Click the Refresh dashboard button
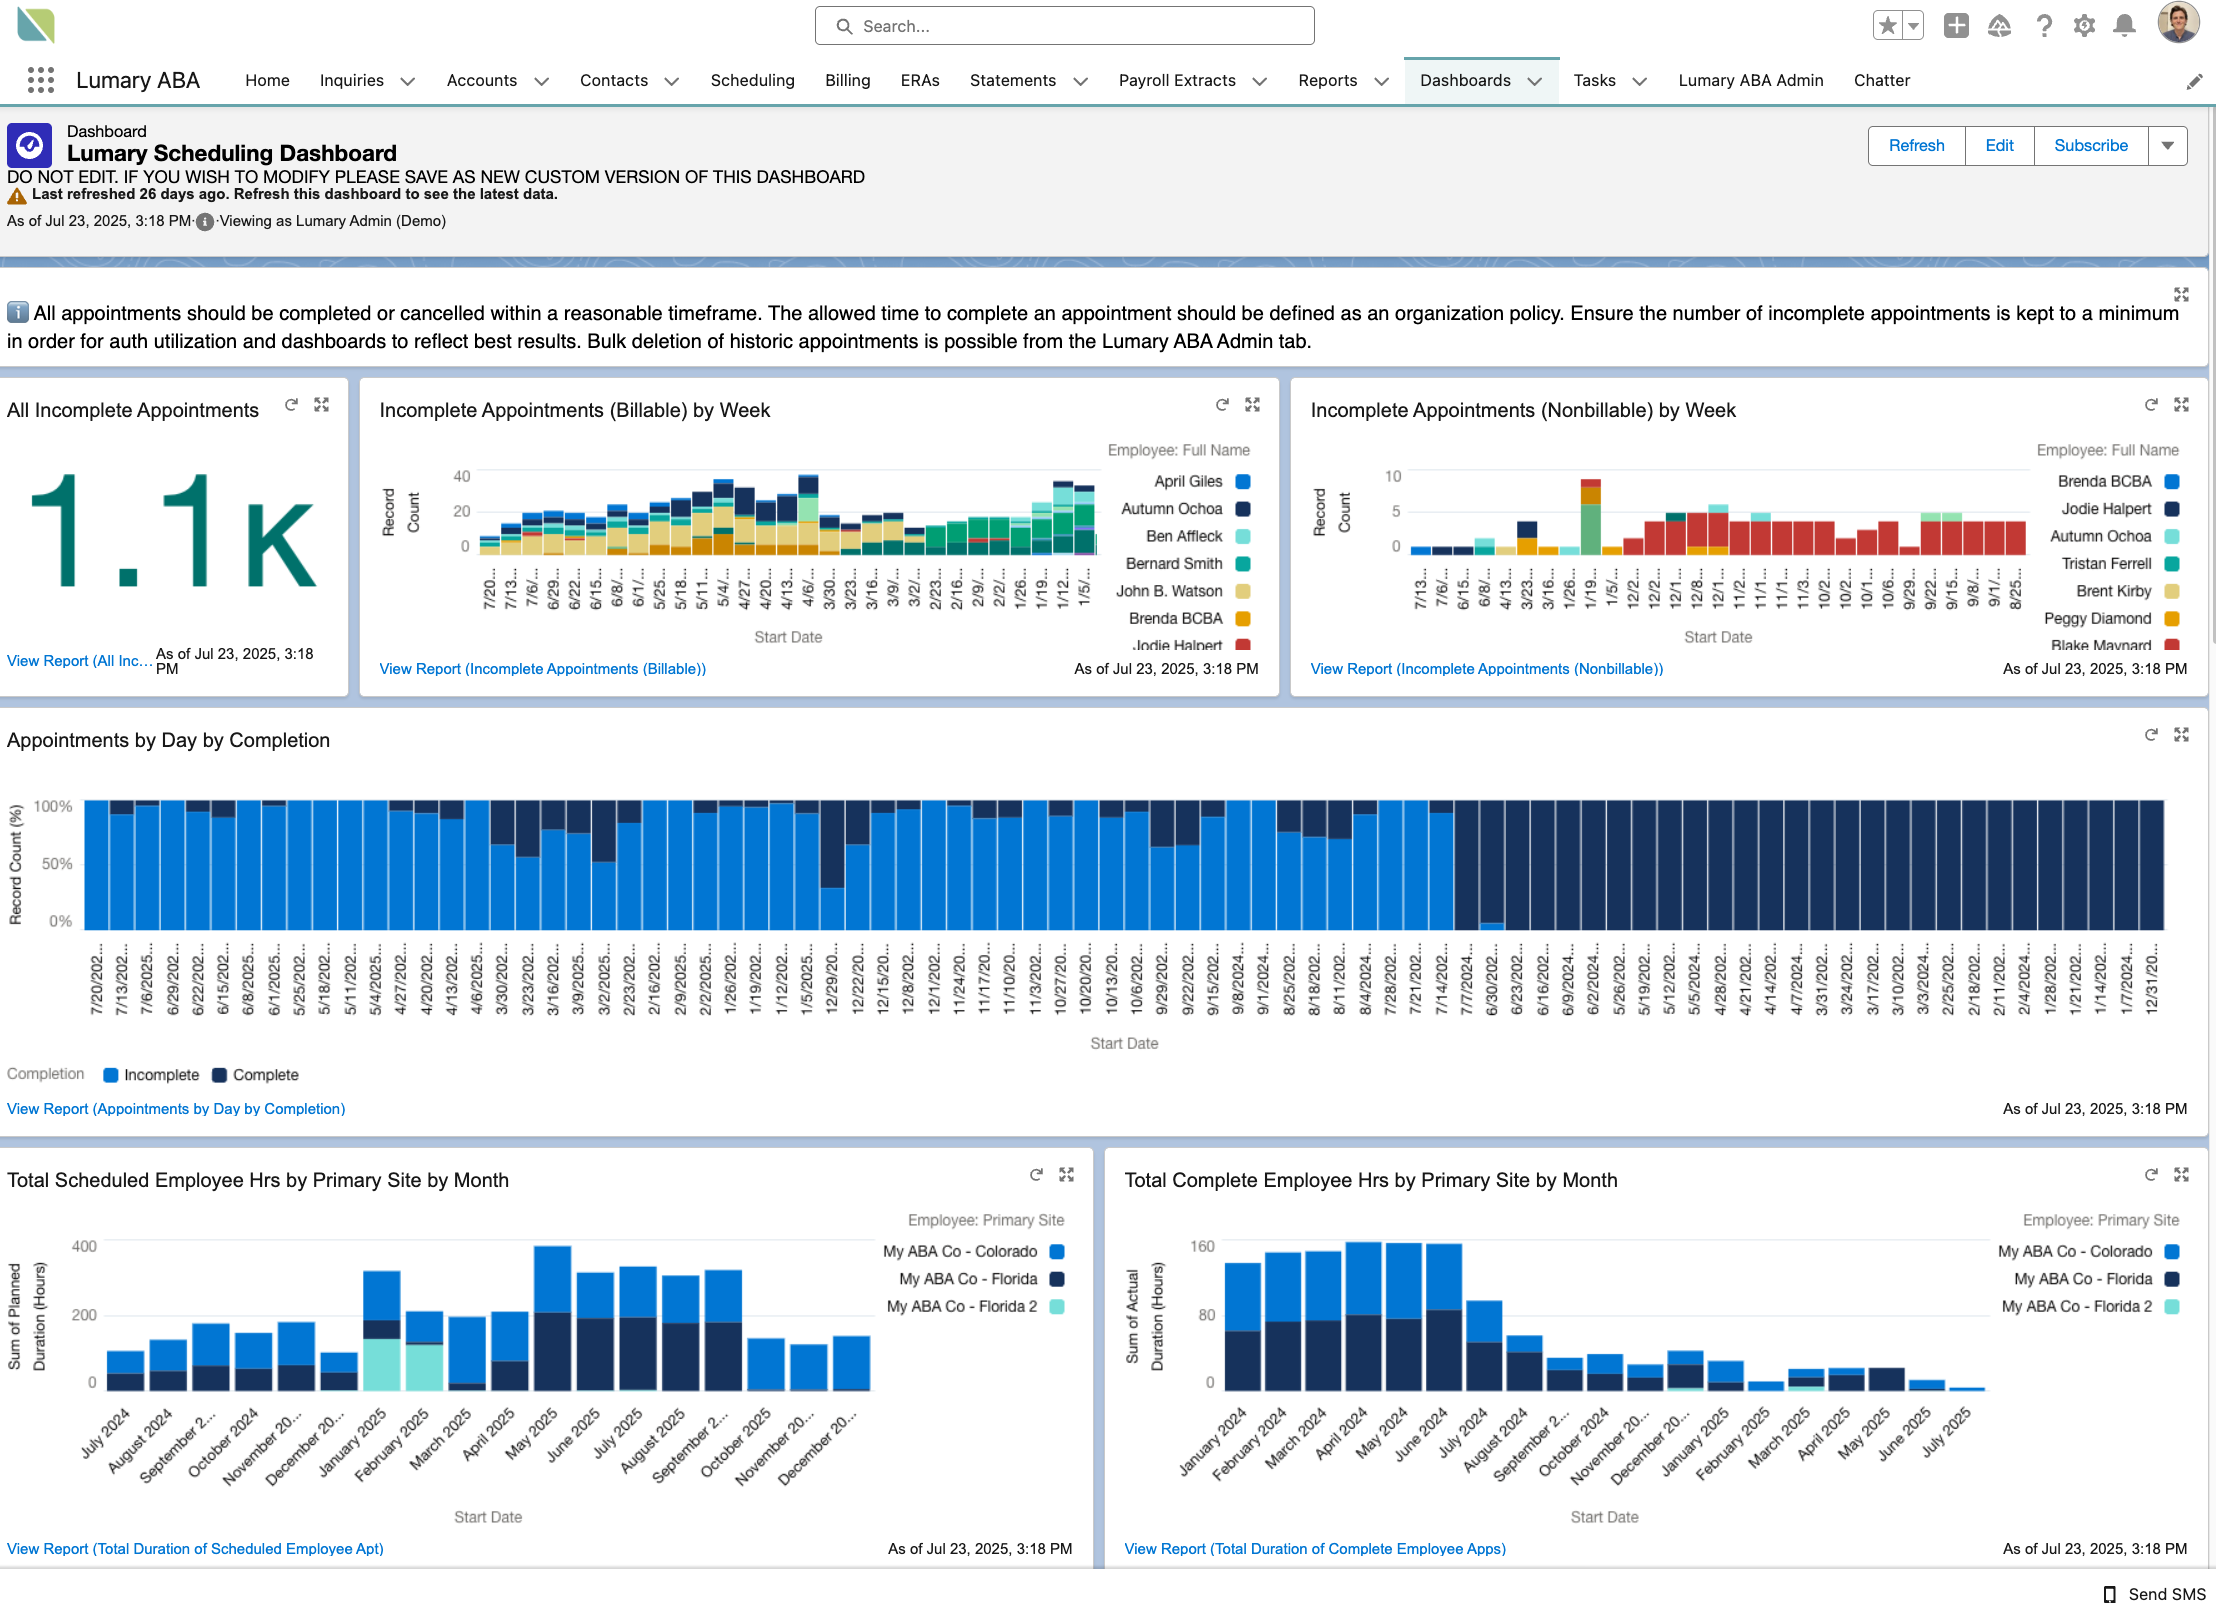This screenshot has width=2216, height=1610. [1916, 146]
